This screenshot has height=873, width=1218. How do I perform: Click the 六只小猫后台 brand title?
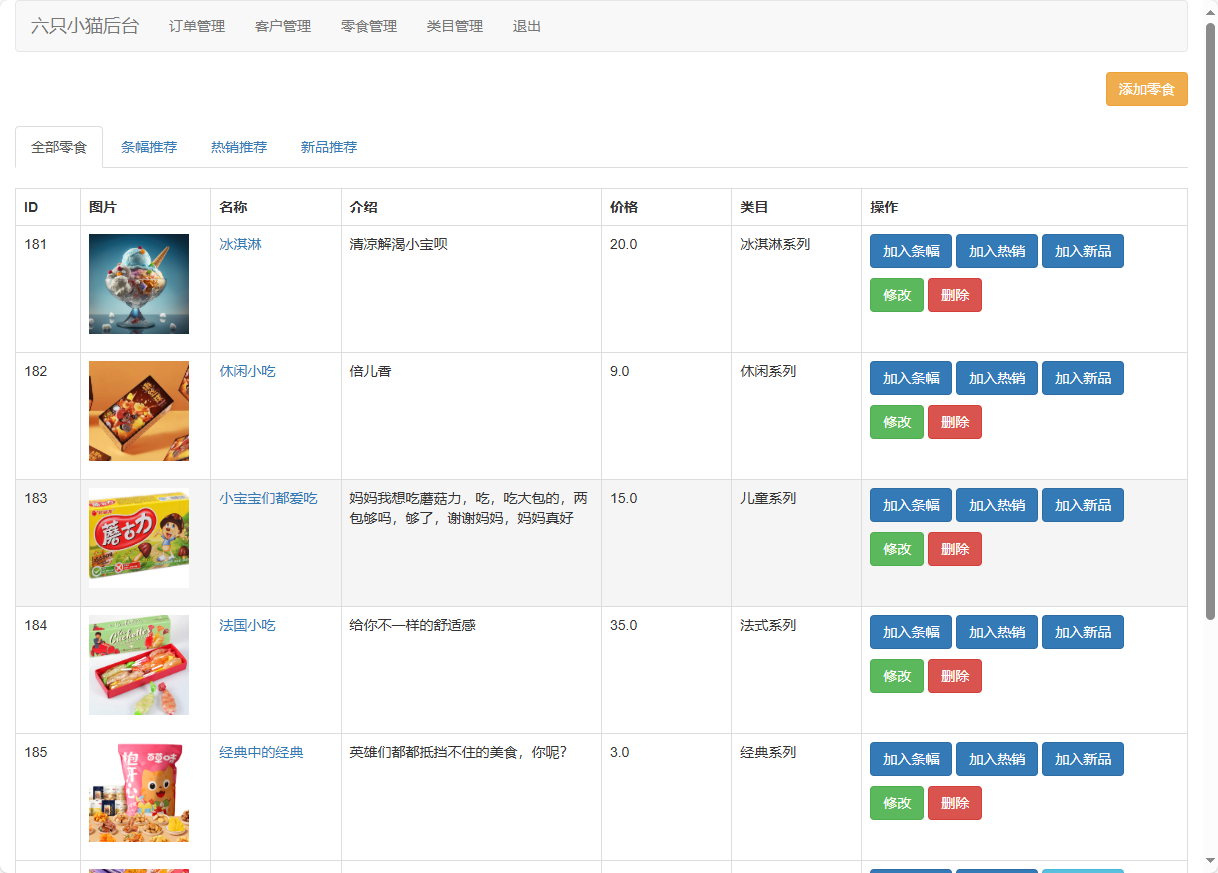[85, 27]
